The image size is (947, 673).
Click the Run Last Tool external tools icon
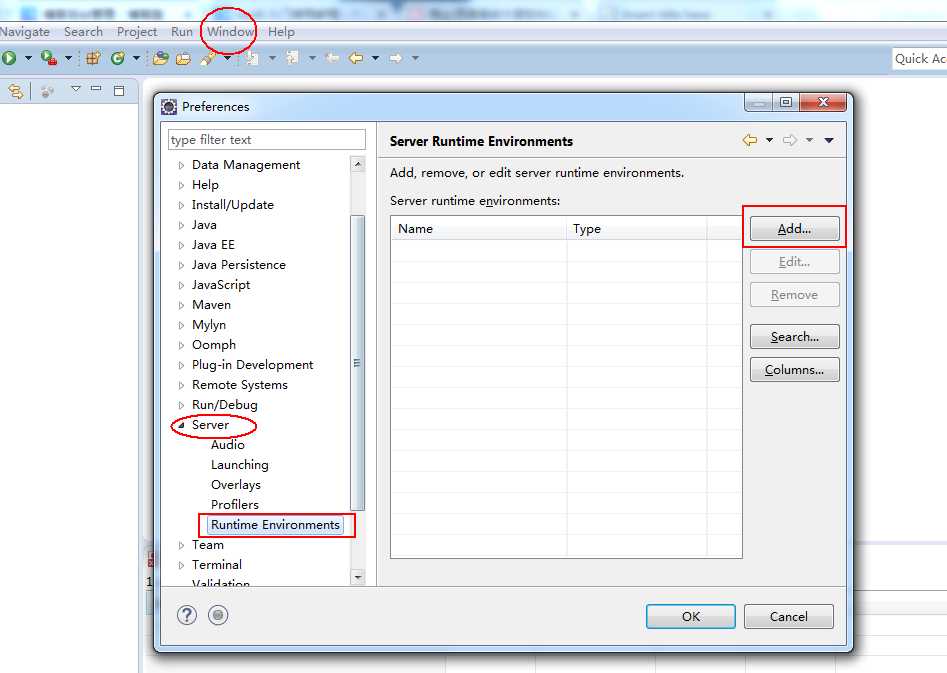pos(48,58)
